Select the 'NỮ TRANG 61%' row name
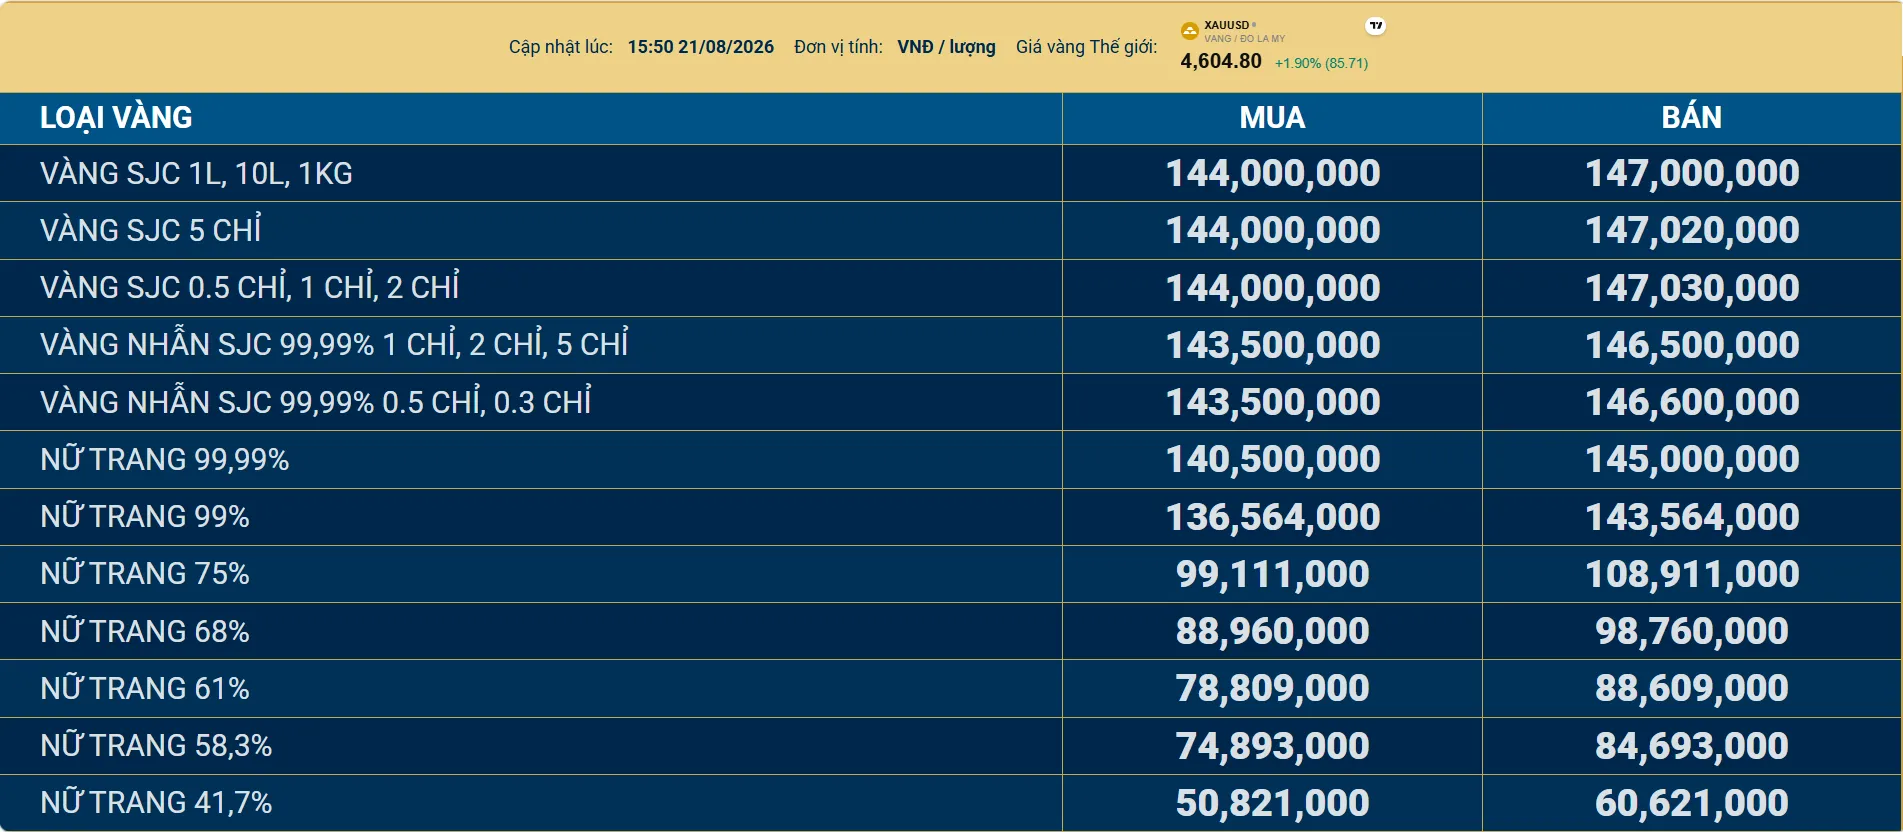 pyautogui.click(x=145, y=688)
